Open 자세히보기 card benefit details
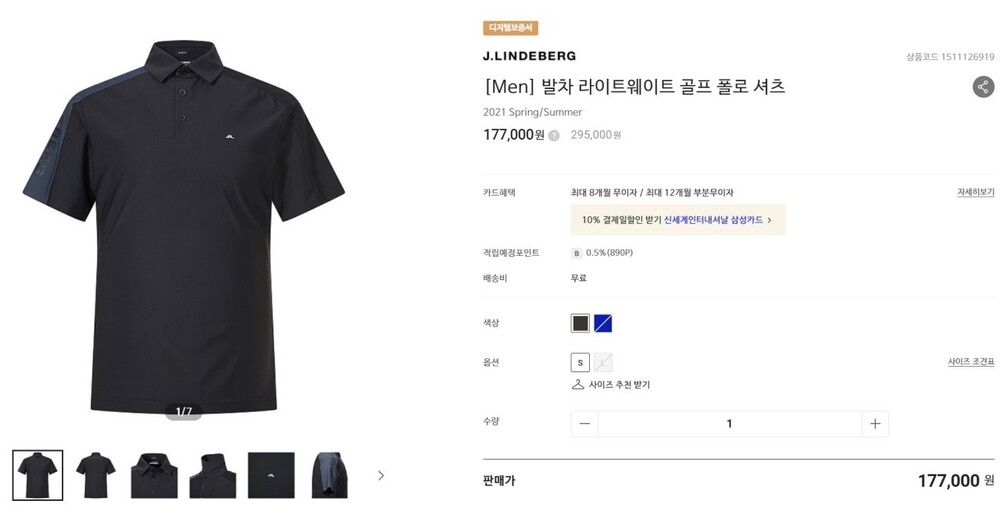 point(975,192)
